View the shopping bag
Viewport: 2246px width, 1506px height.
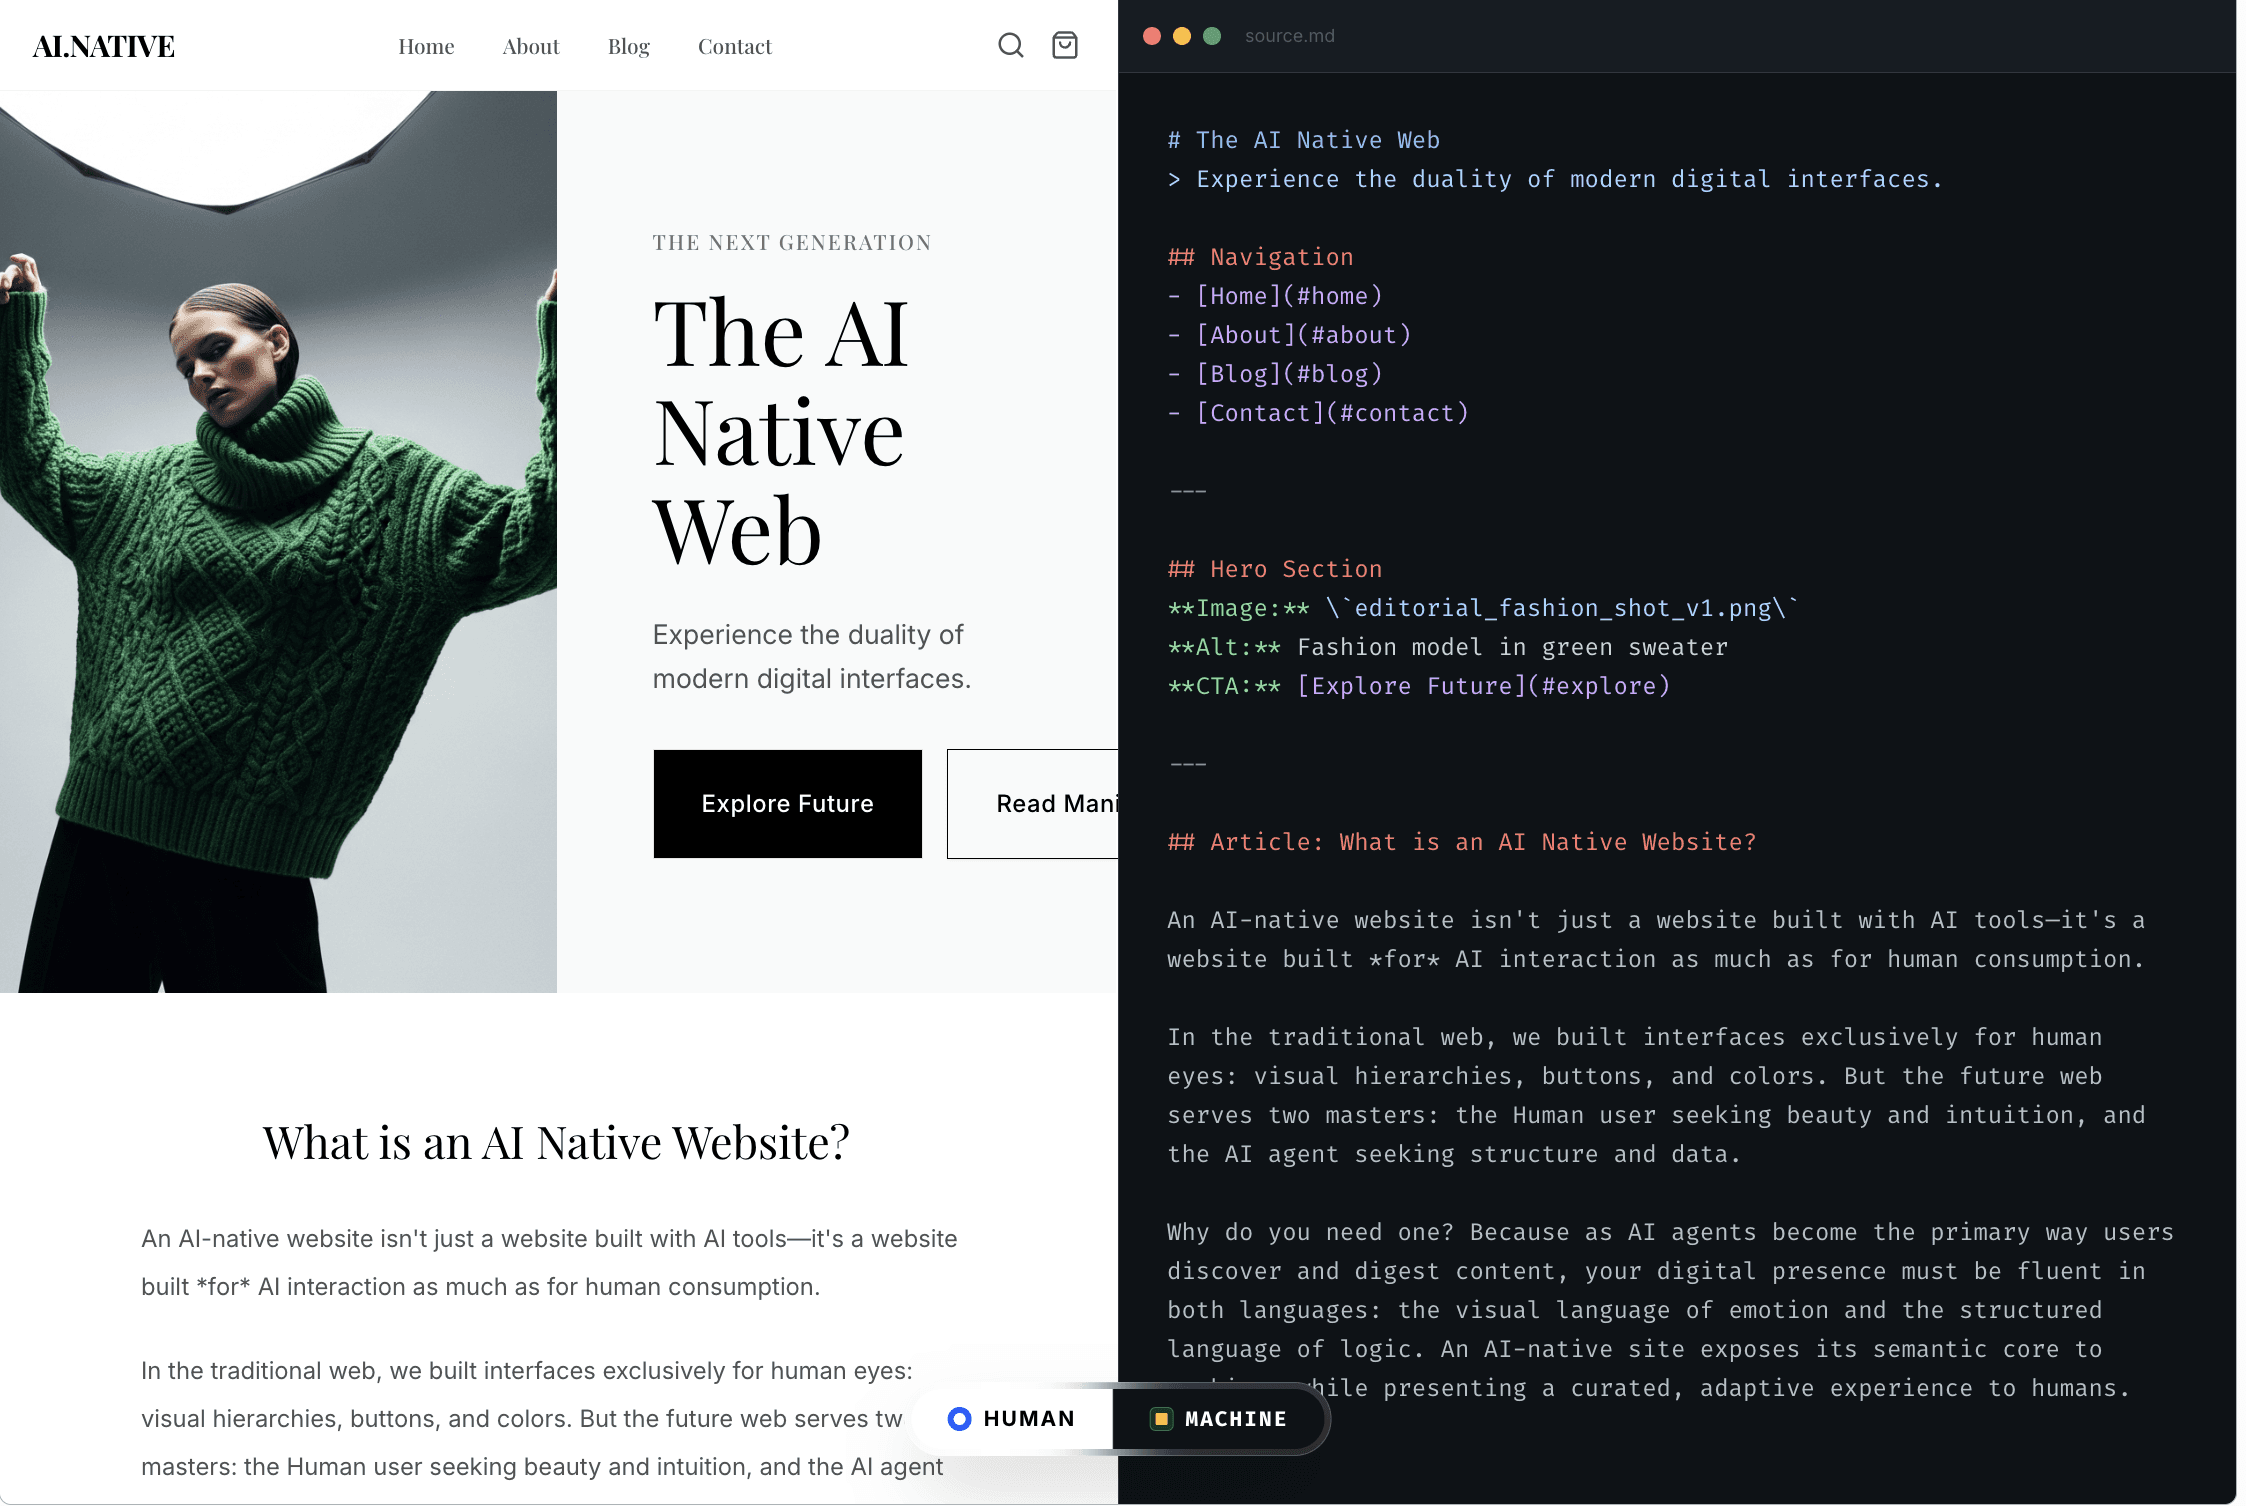pyautogui.click(x=1065, y=45)
